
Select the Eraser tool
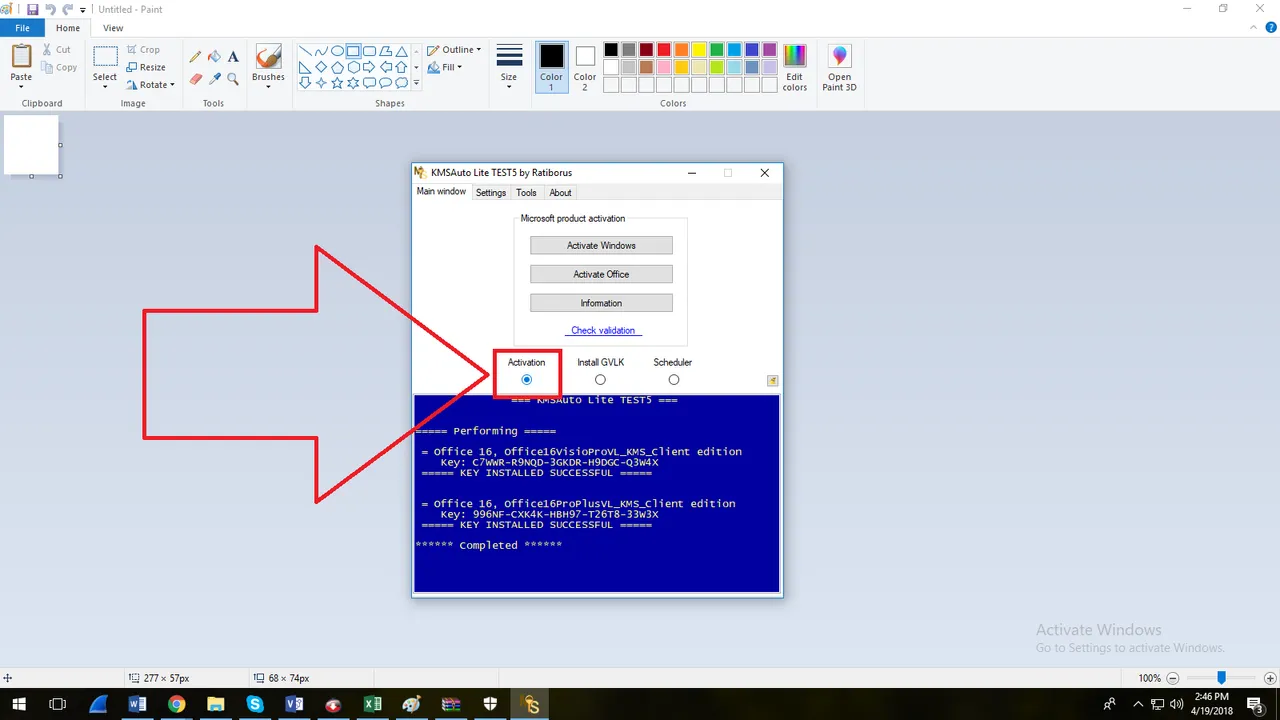pos(196,78)
